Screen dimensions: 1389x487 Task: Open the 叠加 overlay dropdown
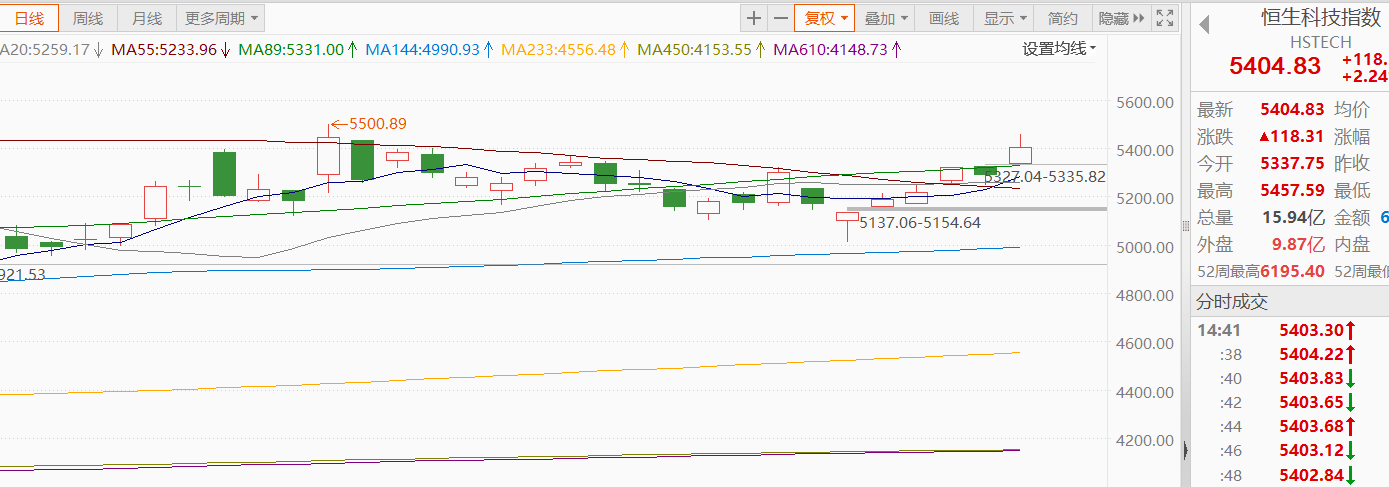886,18
